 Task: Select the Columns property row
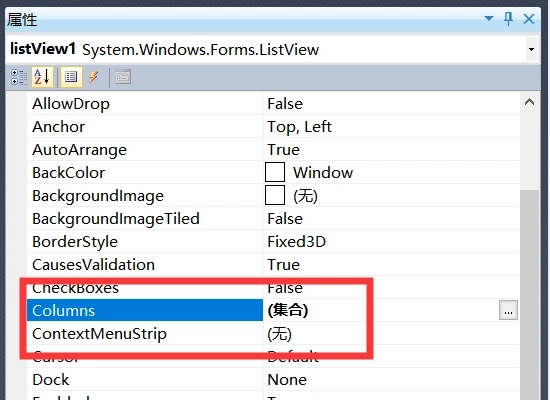click(272, 310)
